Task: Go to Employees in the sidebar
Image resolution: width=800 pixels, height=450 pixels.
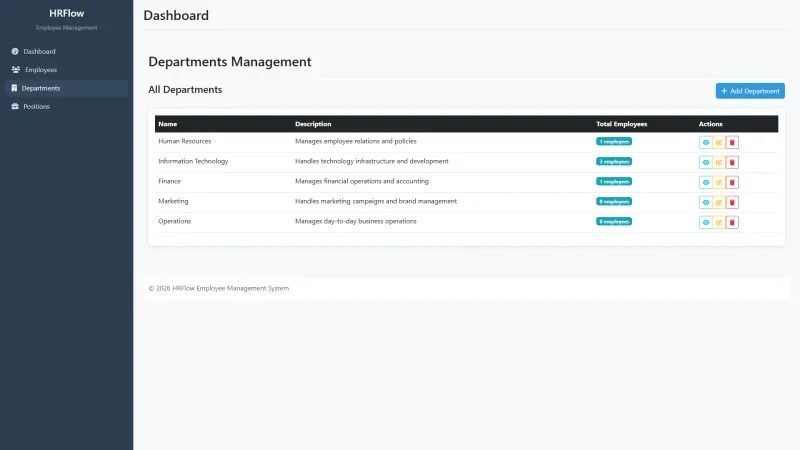Action: coord(66,69)
